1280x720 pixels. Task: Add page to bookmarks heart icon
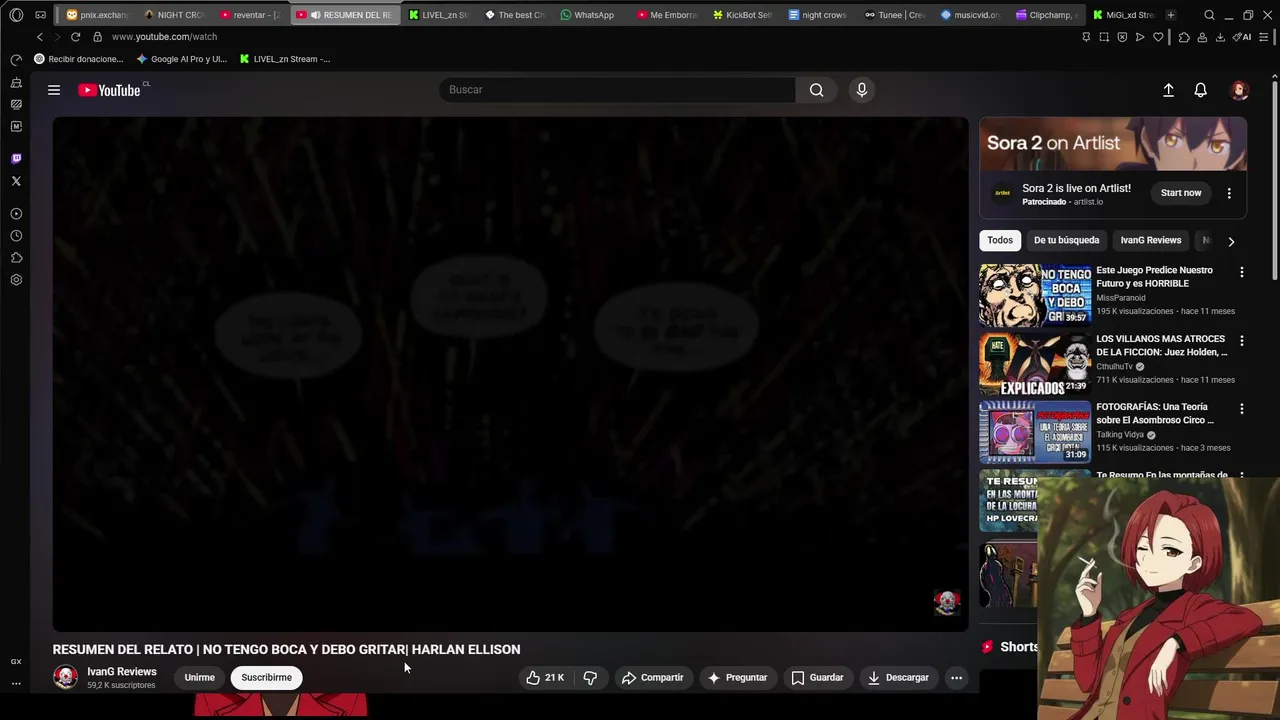[1158, 37]
